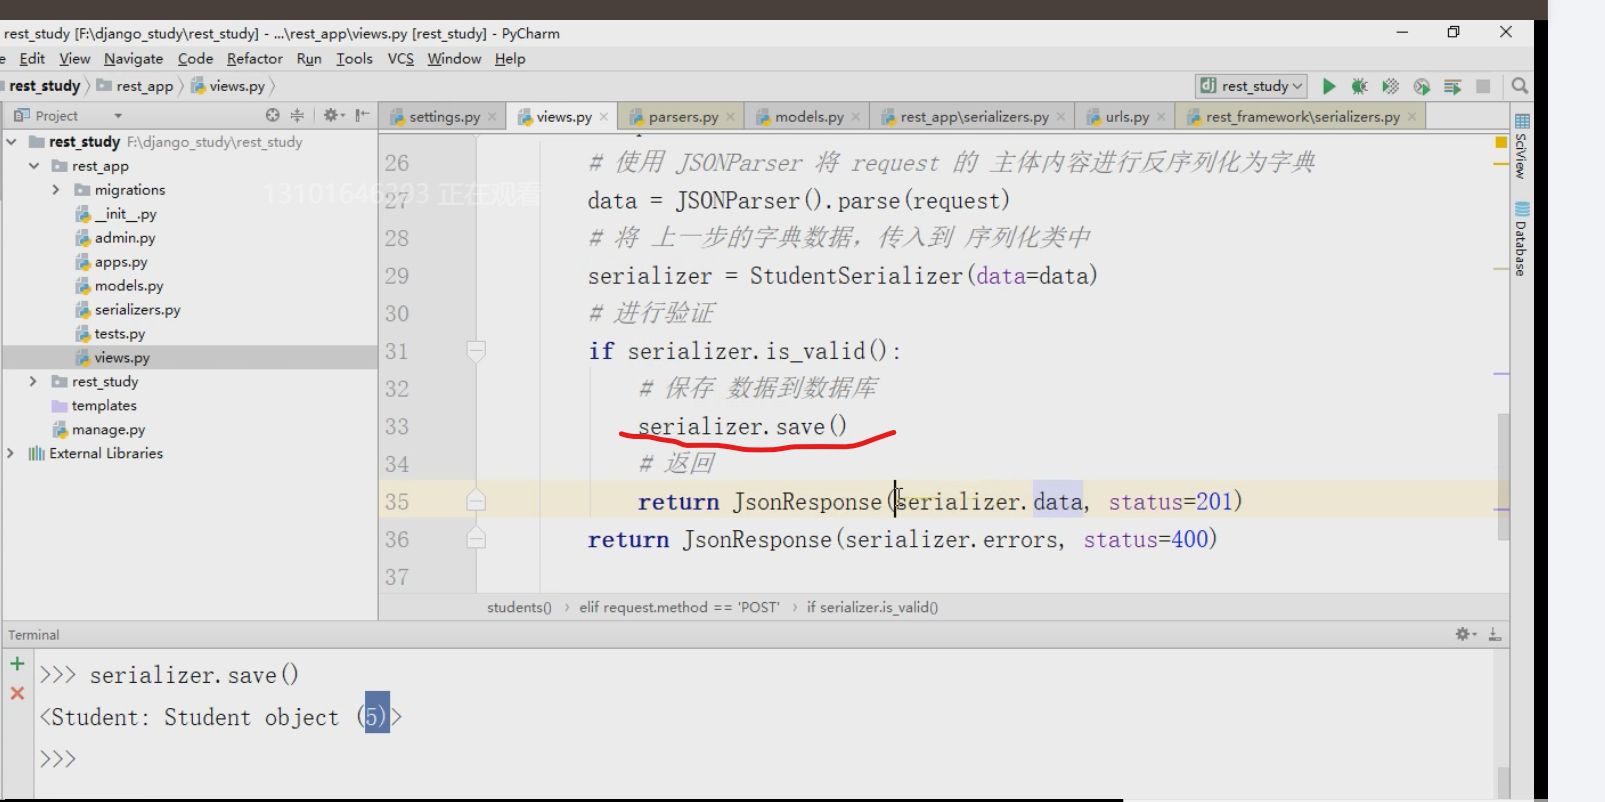
Task: Close terminal session with red X
Action: [x=17, y=693]
